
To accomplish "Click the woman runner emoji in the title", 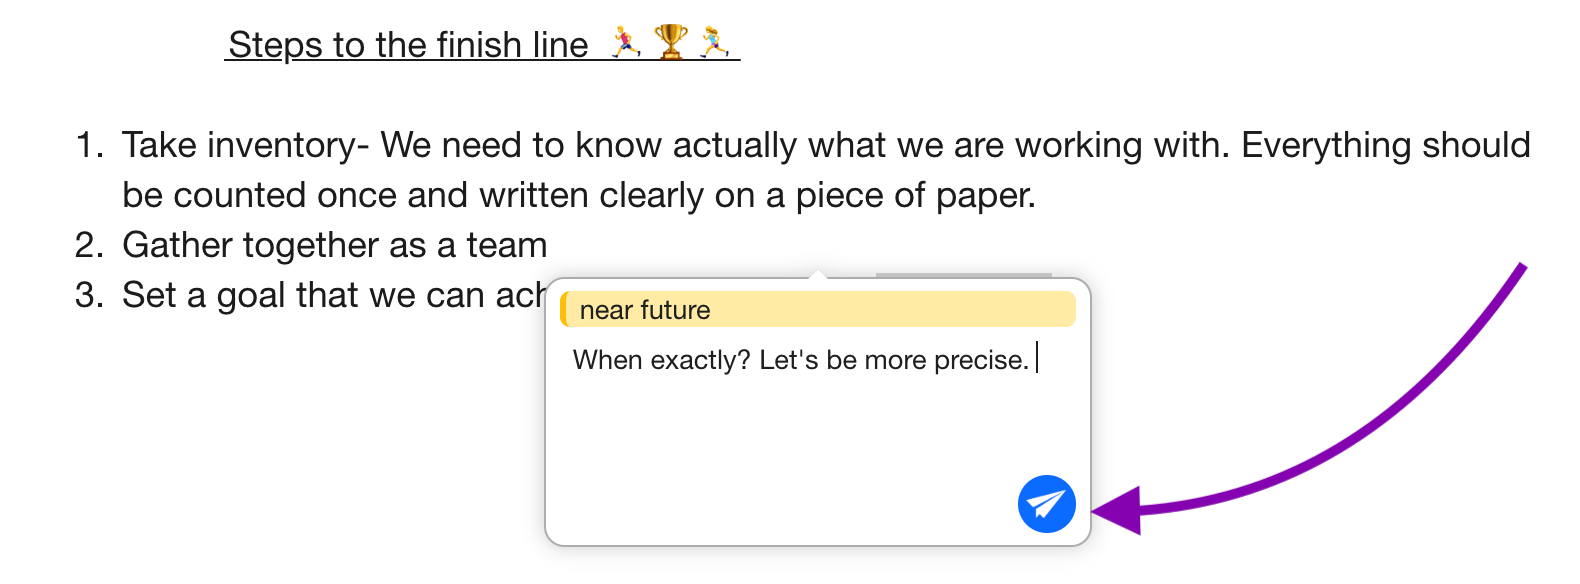I will [x=715, y=42].
